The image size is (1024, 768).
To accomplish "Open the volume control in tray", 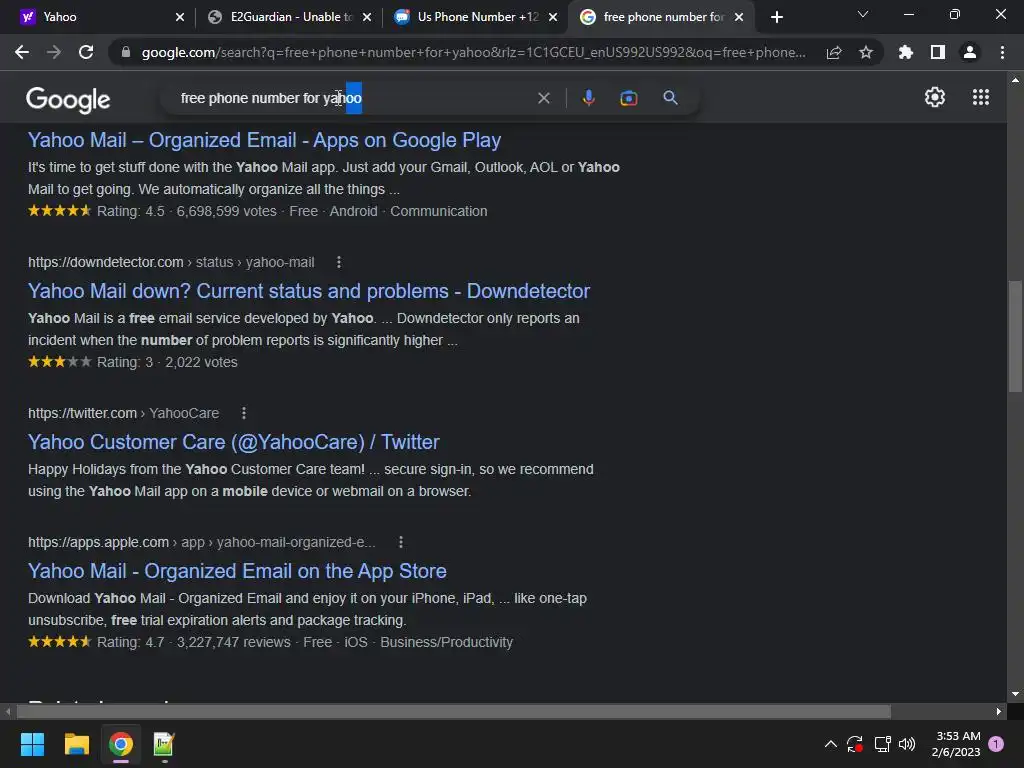I will click(907, 744).
